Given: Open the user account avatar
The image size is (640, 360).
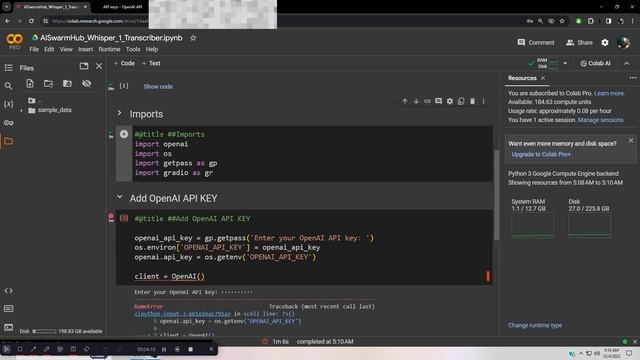Looking at the screenshot, I should pyautogui.click(x=623, y=42).
